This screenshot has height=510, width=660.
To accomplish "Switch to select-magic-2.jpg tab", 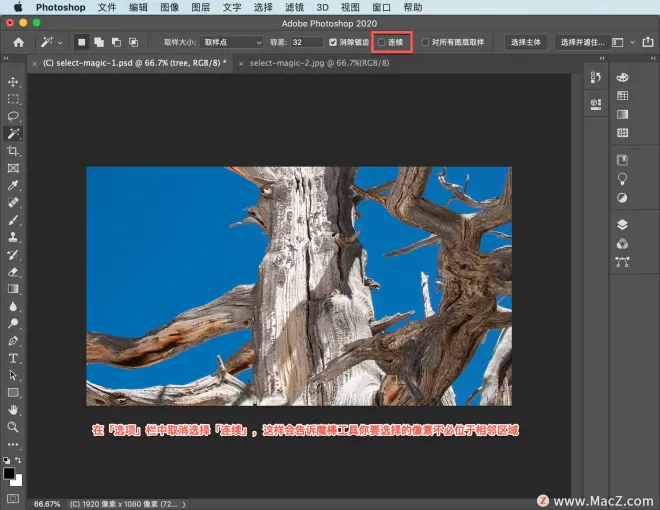I will pyautogui.click(x=319, y=63).
